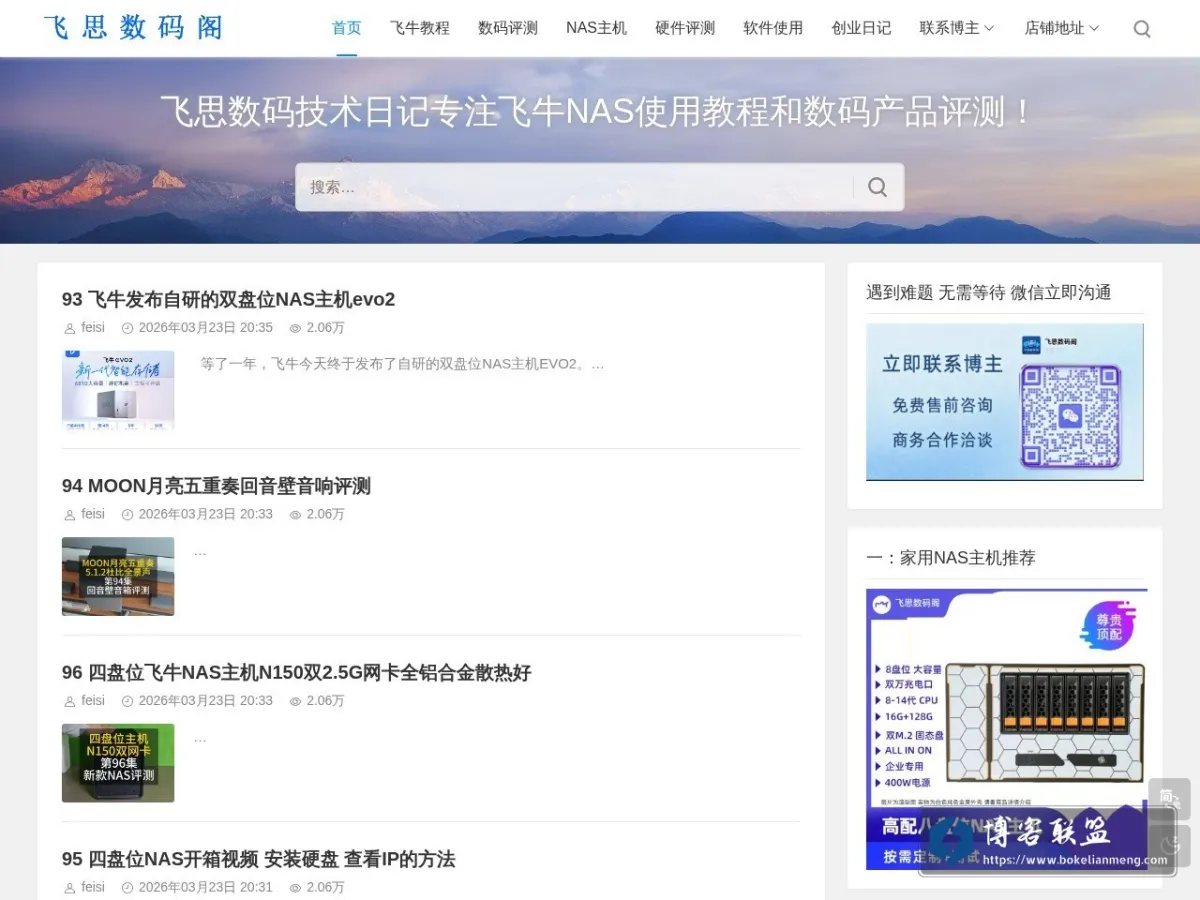Viewport: 1200px width, 900px height.
Task: Open the 硬件评测 menu item
Action: 685,28
